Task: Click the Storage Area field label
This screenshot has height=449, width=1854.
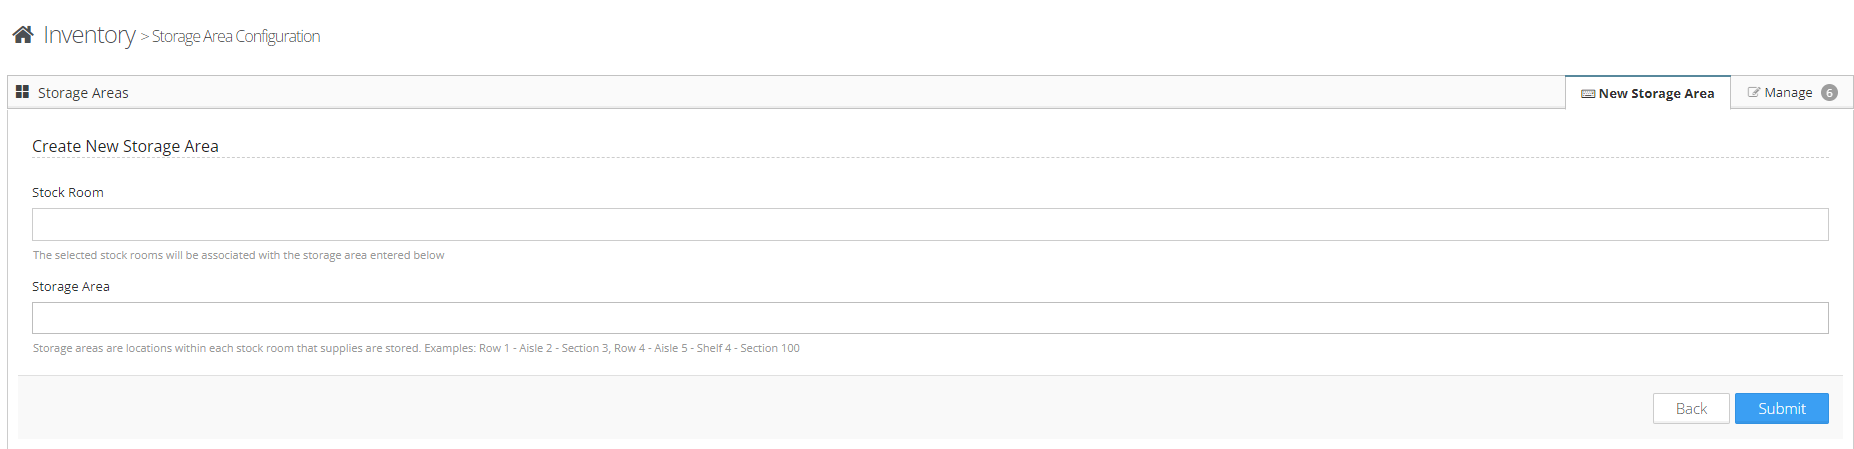Action: pos(71,286)
